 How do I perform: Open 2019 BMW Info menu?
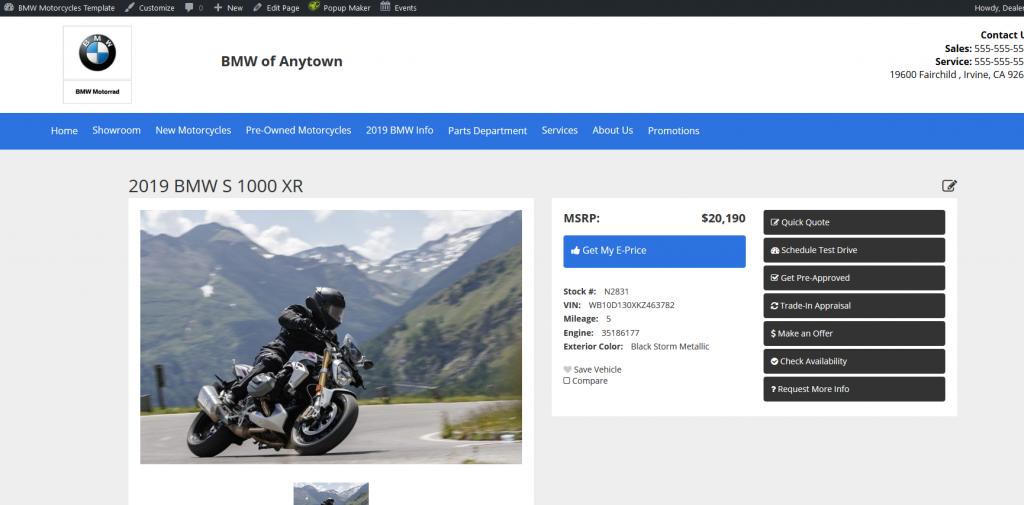(400, 131)
